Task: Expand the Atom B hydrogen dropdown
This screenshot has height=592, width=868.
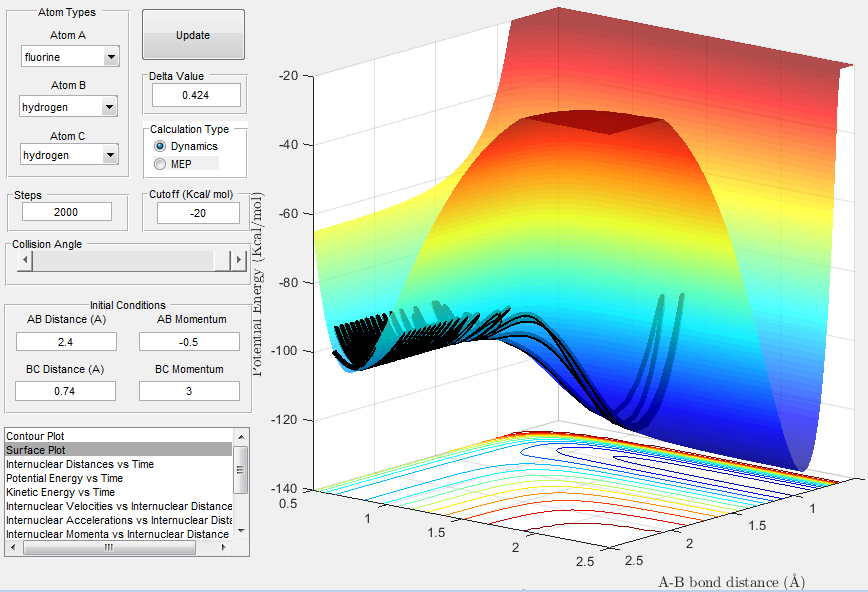Action: 110,106
